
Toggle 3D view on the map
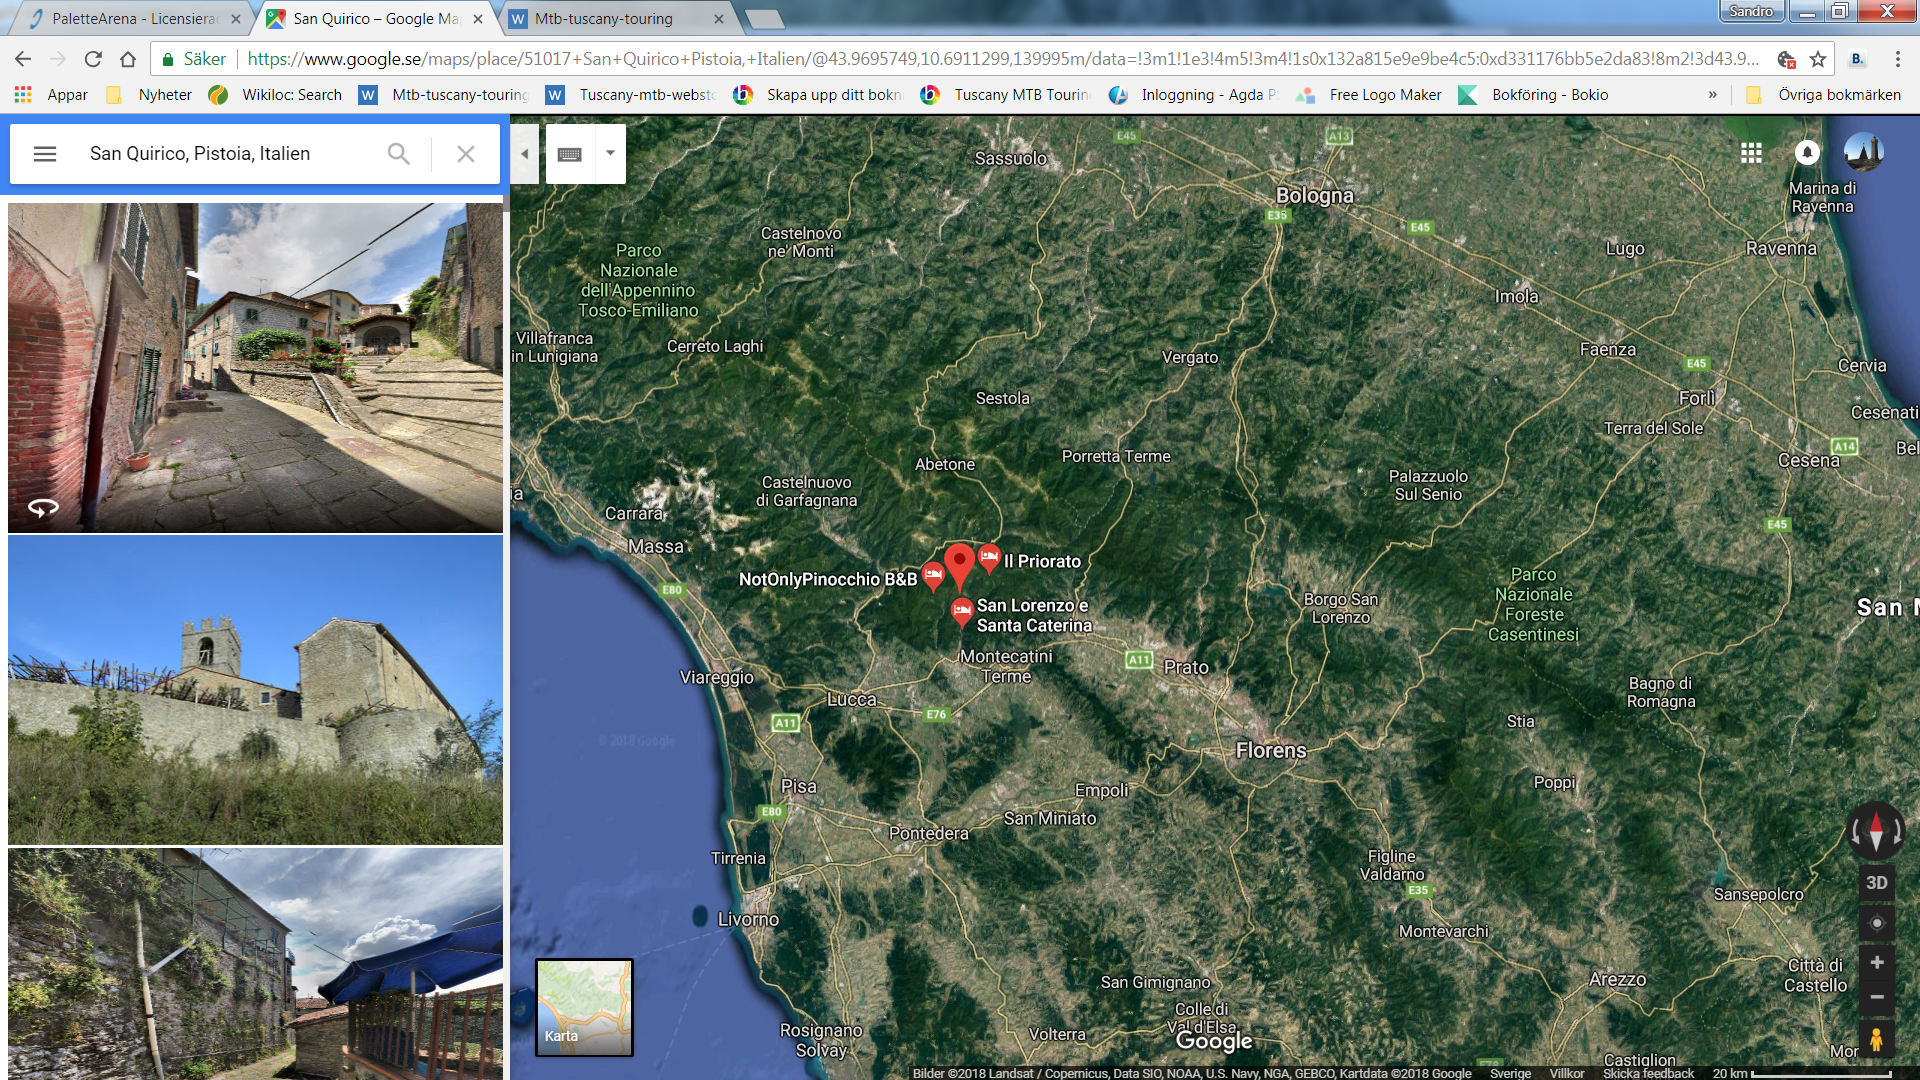[x=1876, y=882]
